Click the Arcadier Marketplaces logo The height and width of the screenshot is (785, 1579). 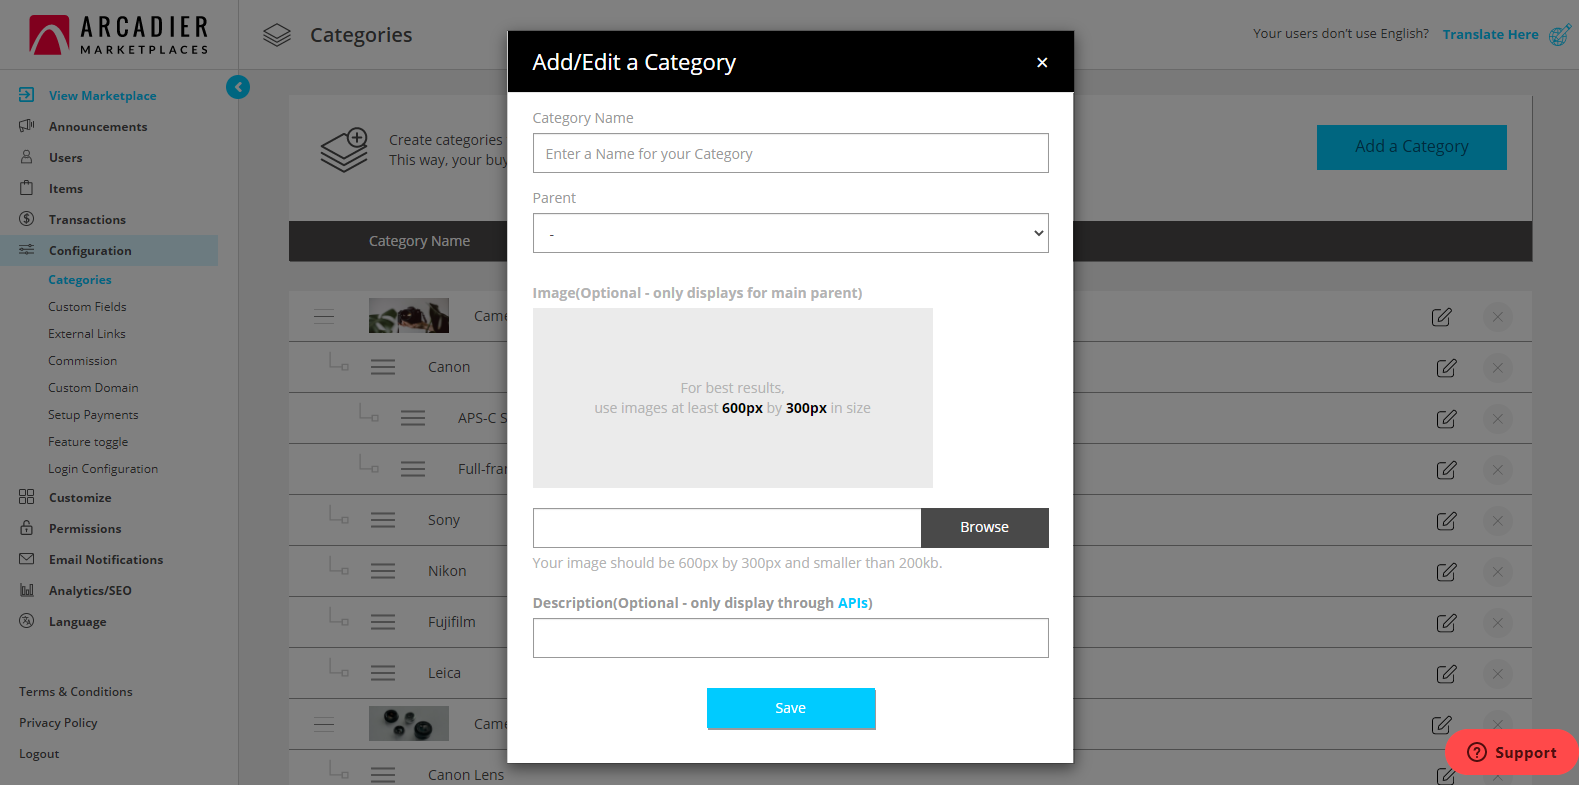pos(119,34)
